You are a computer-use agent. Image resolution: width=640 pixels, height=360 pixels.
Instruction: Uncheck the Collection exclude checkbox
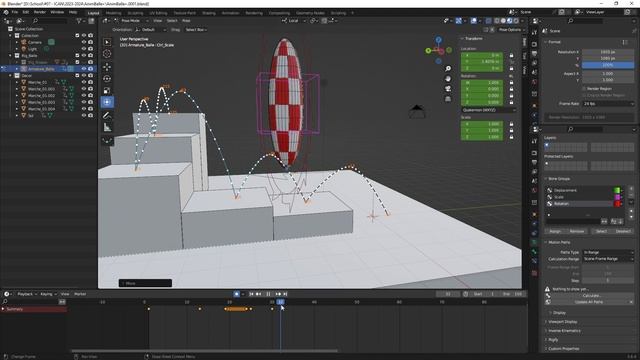tap(77, 36)
